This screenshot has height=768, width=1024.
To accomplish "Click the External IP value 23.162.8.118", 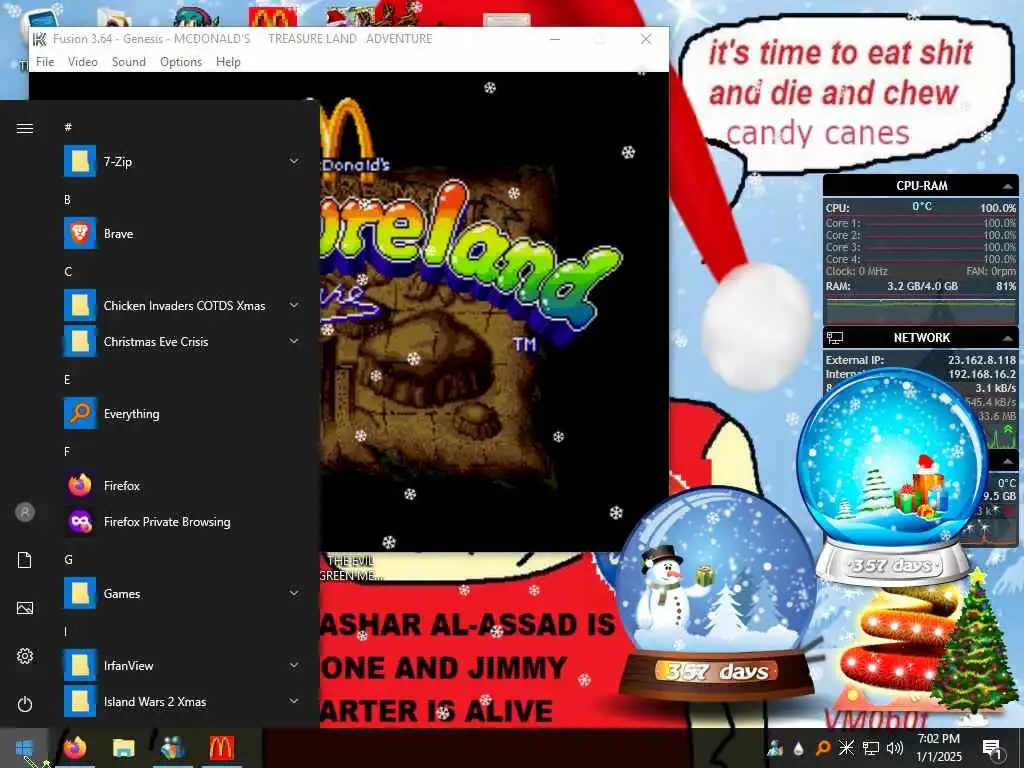I will [x=982, y=360].
